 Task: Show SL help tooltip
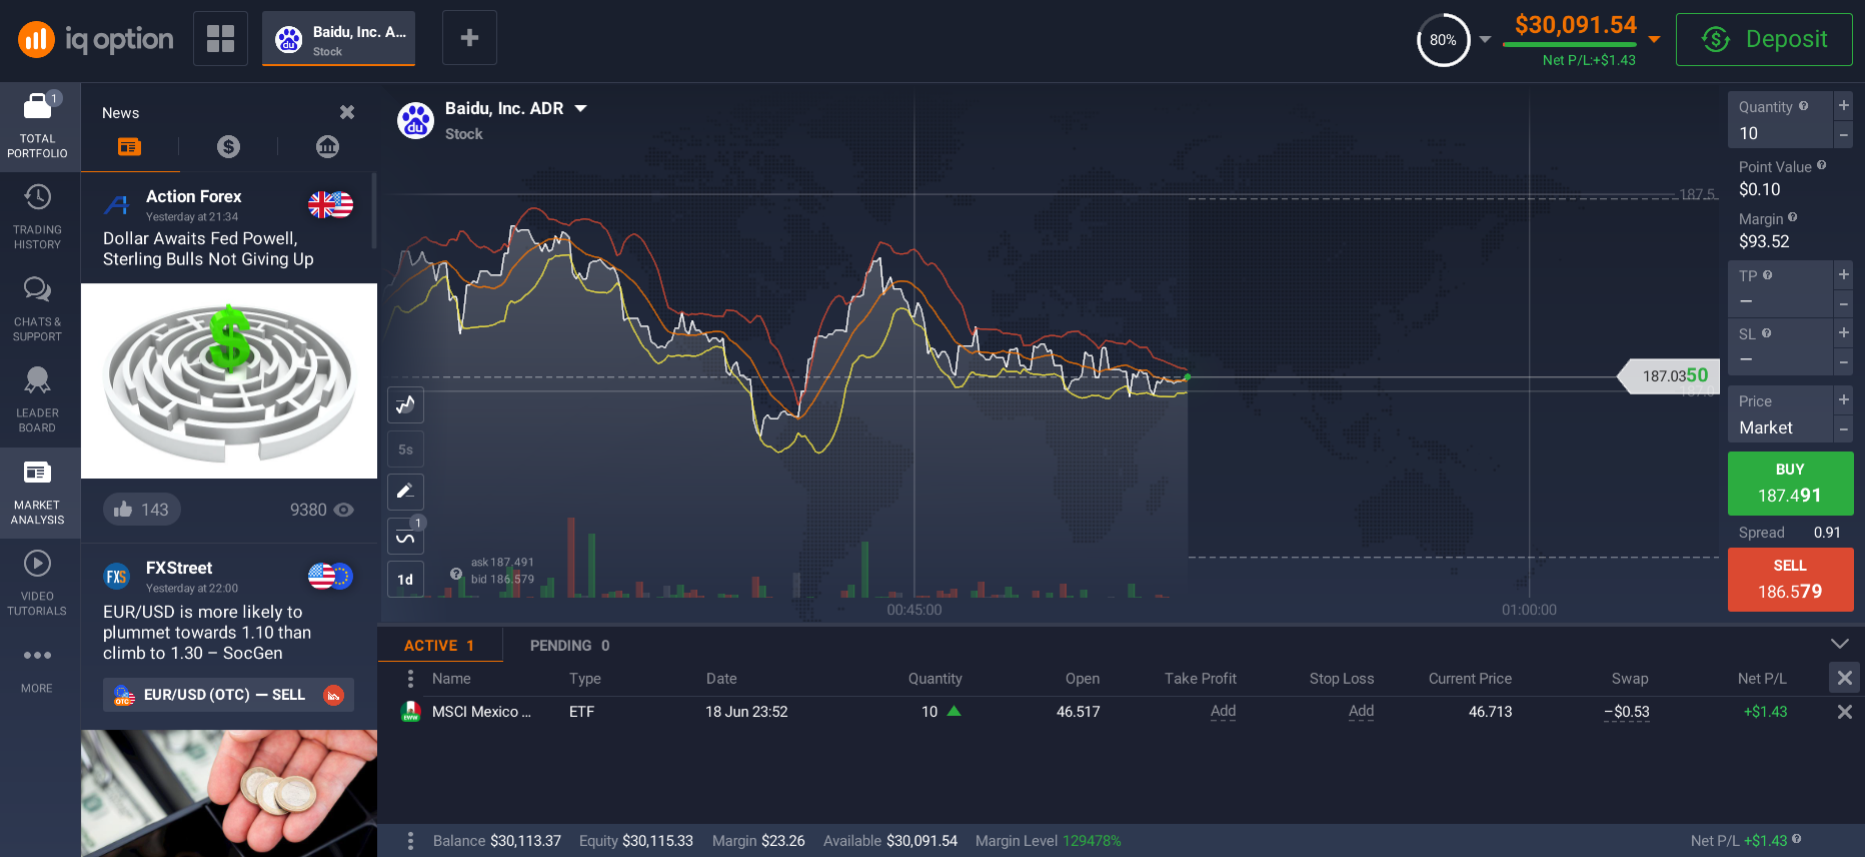[x=1766, y=333]
